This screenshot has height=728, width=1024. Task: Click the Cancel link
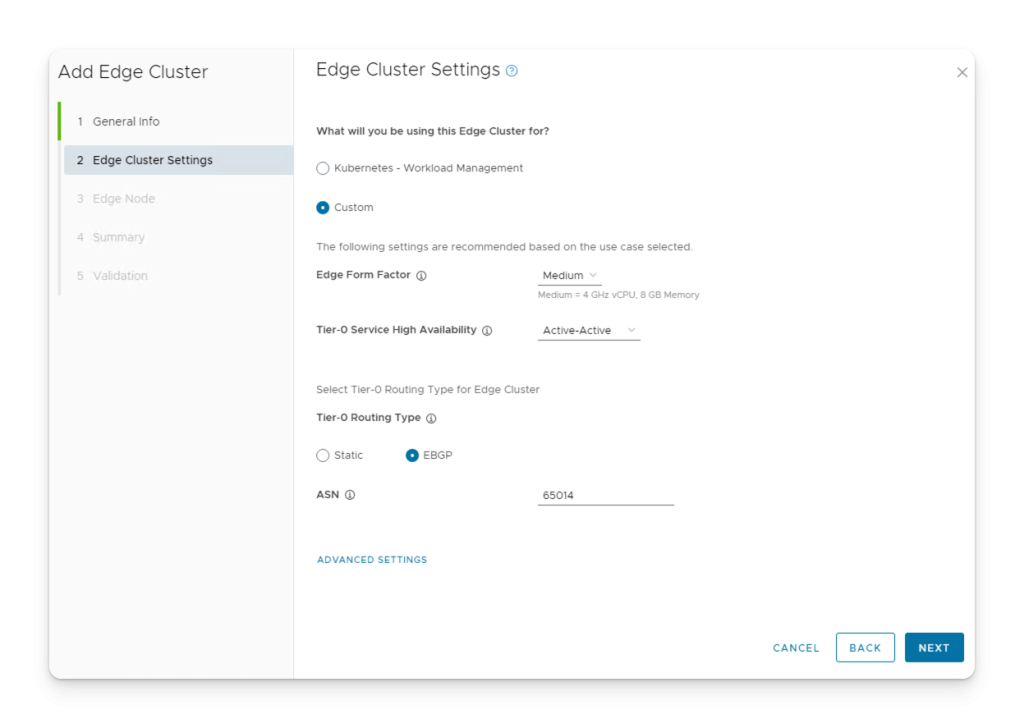796,648
